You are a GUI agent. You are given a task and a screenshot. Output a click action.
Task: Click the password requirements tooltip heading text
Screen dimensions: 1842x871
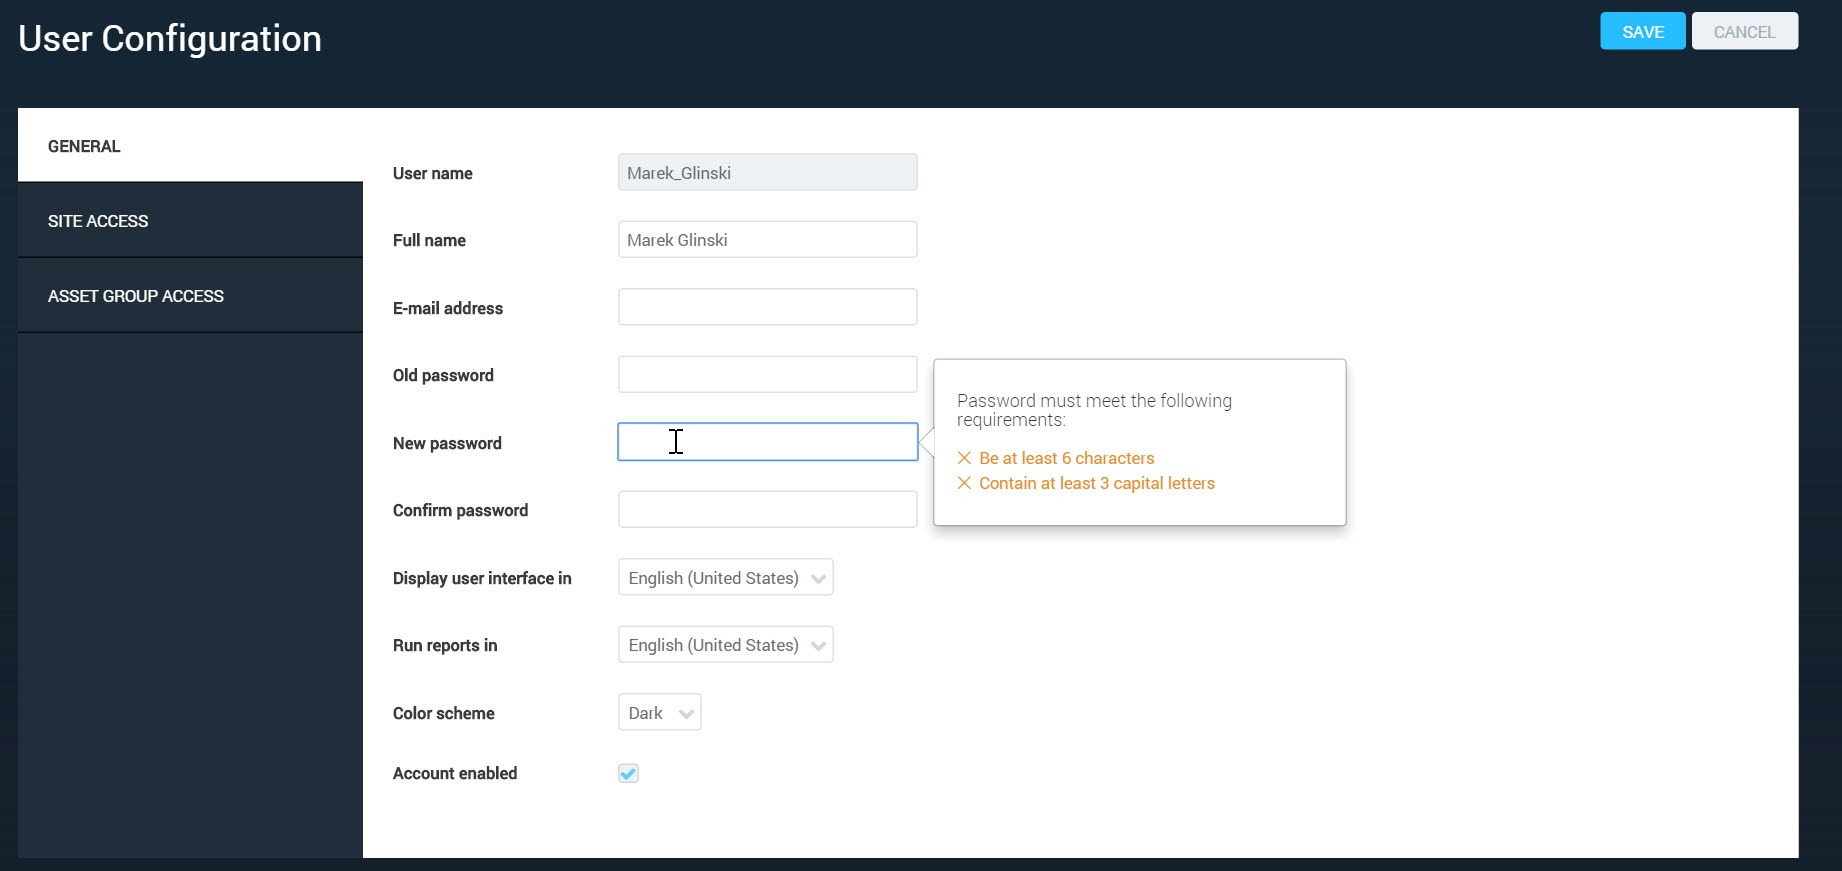(1094, 410)
